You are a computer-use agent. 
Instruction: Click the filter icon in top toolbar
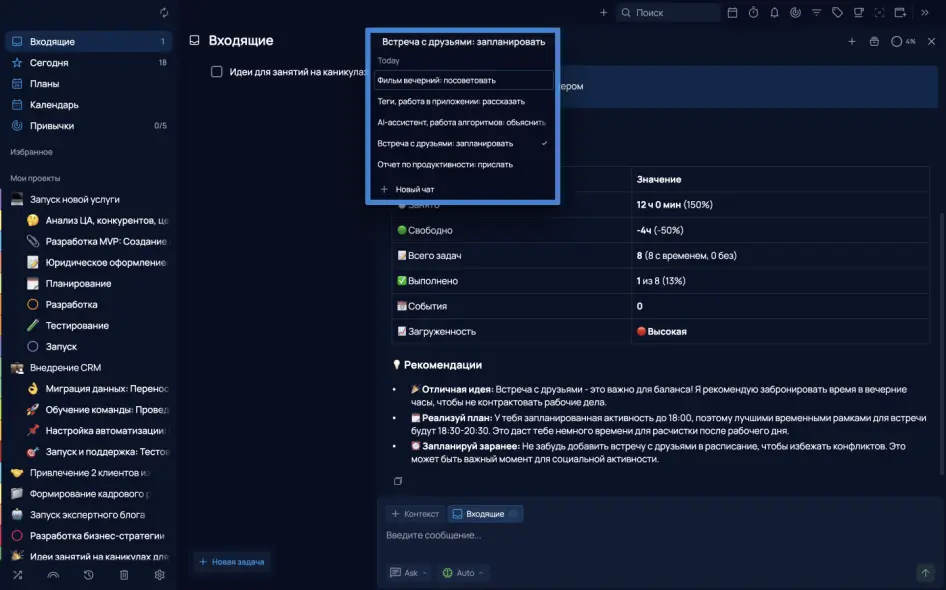[816, 13]
